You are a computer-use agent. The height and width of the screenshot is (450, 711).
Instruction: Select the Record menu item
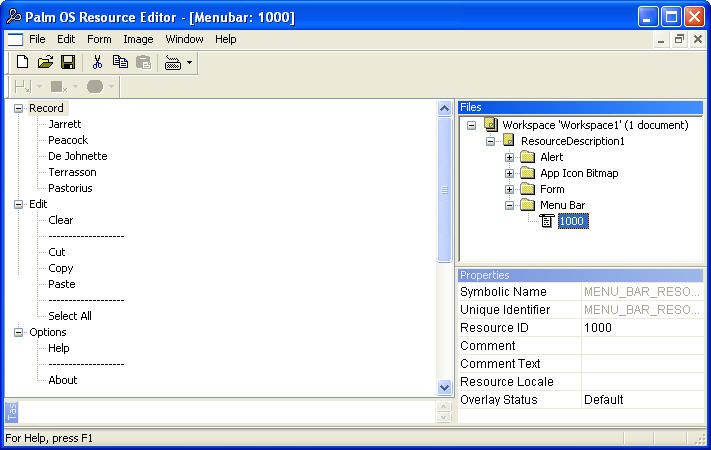[x=46, y=108]
